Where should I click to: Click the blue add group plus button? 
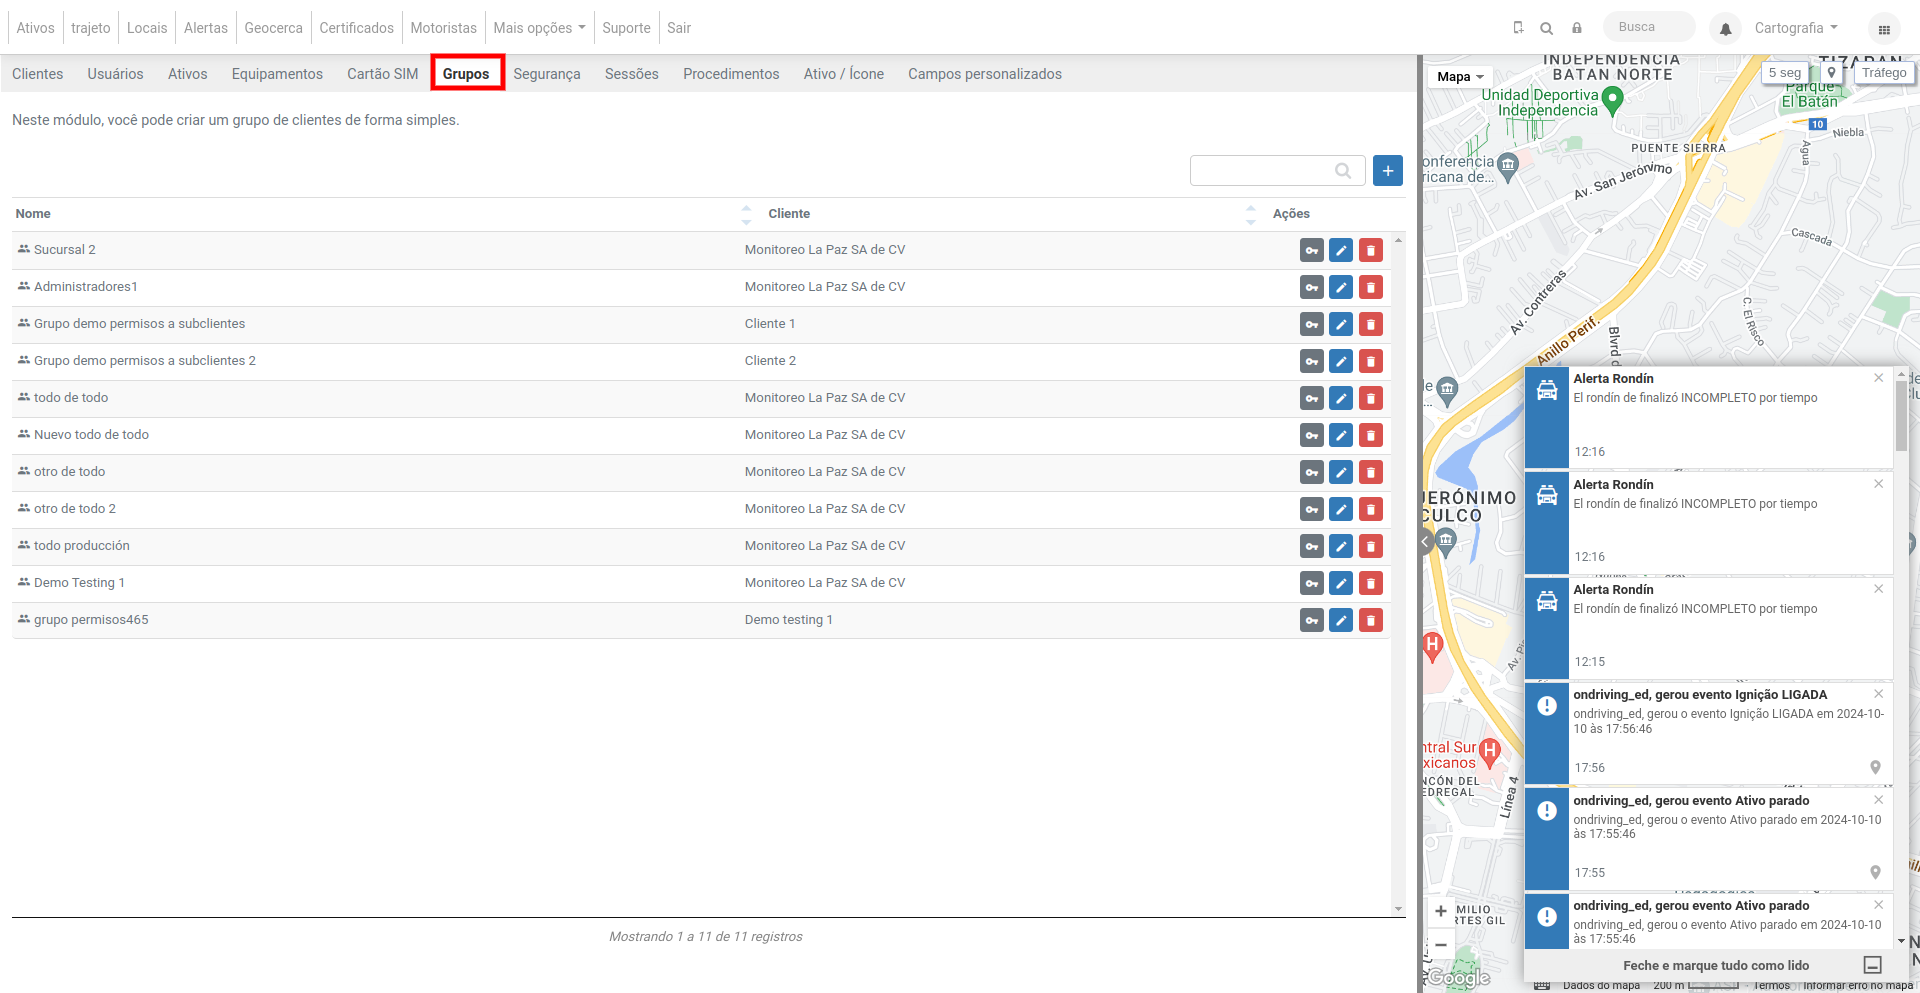[1388, 171]
